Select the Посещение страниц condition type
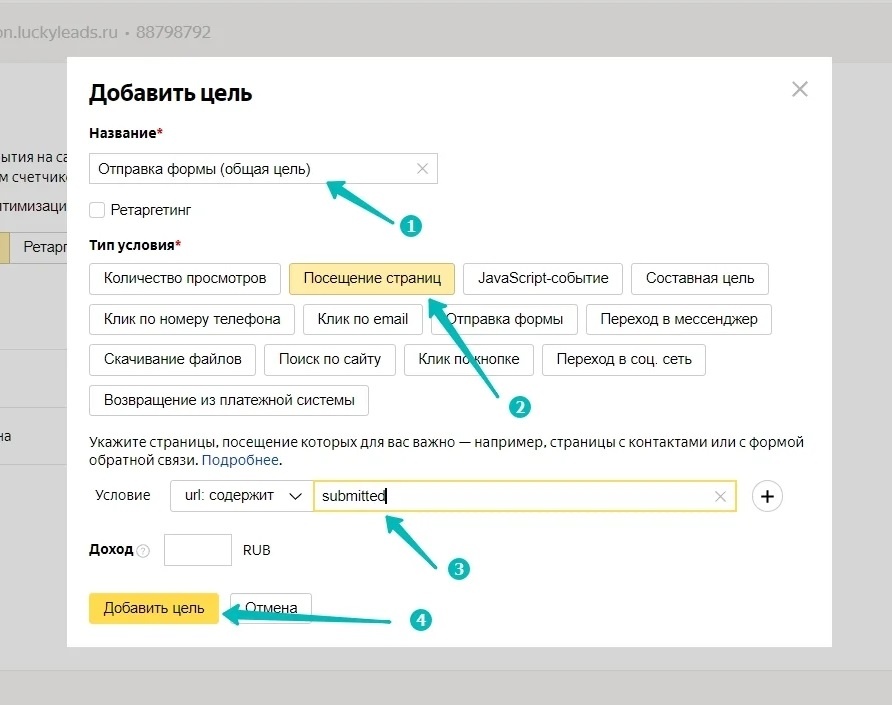Viewport: 892px width, 705px height. (x=372, y=279)
